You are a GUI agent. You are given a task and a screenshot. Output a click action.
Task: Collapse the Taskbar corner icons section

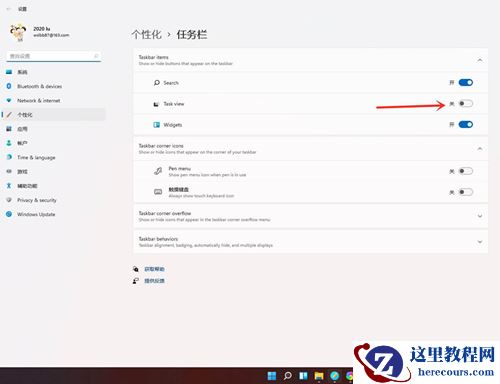click(480, 149)
